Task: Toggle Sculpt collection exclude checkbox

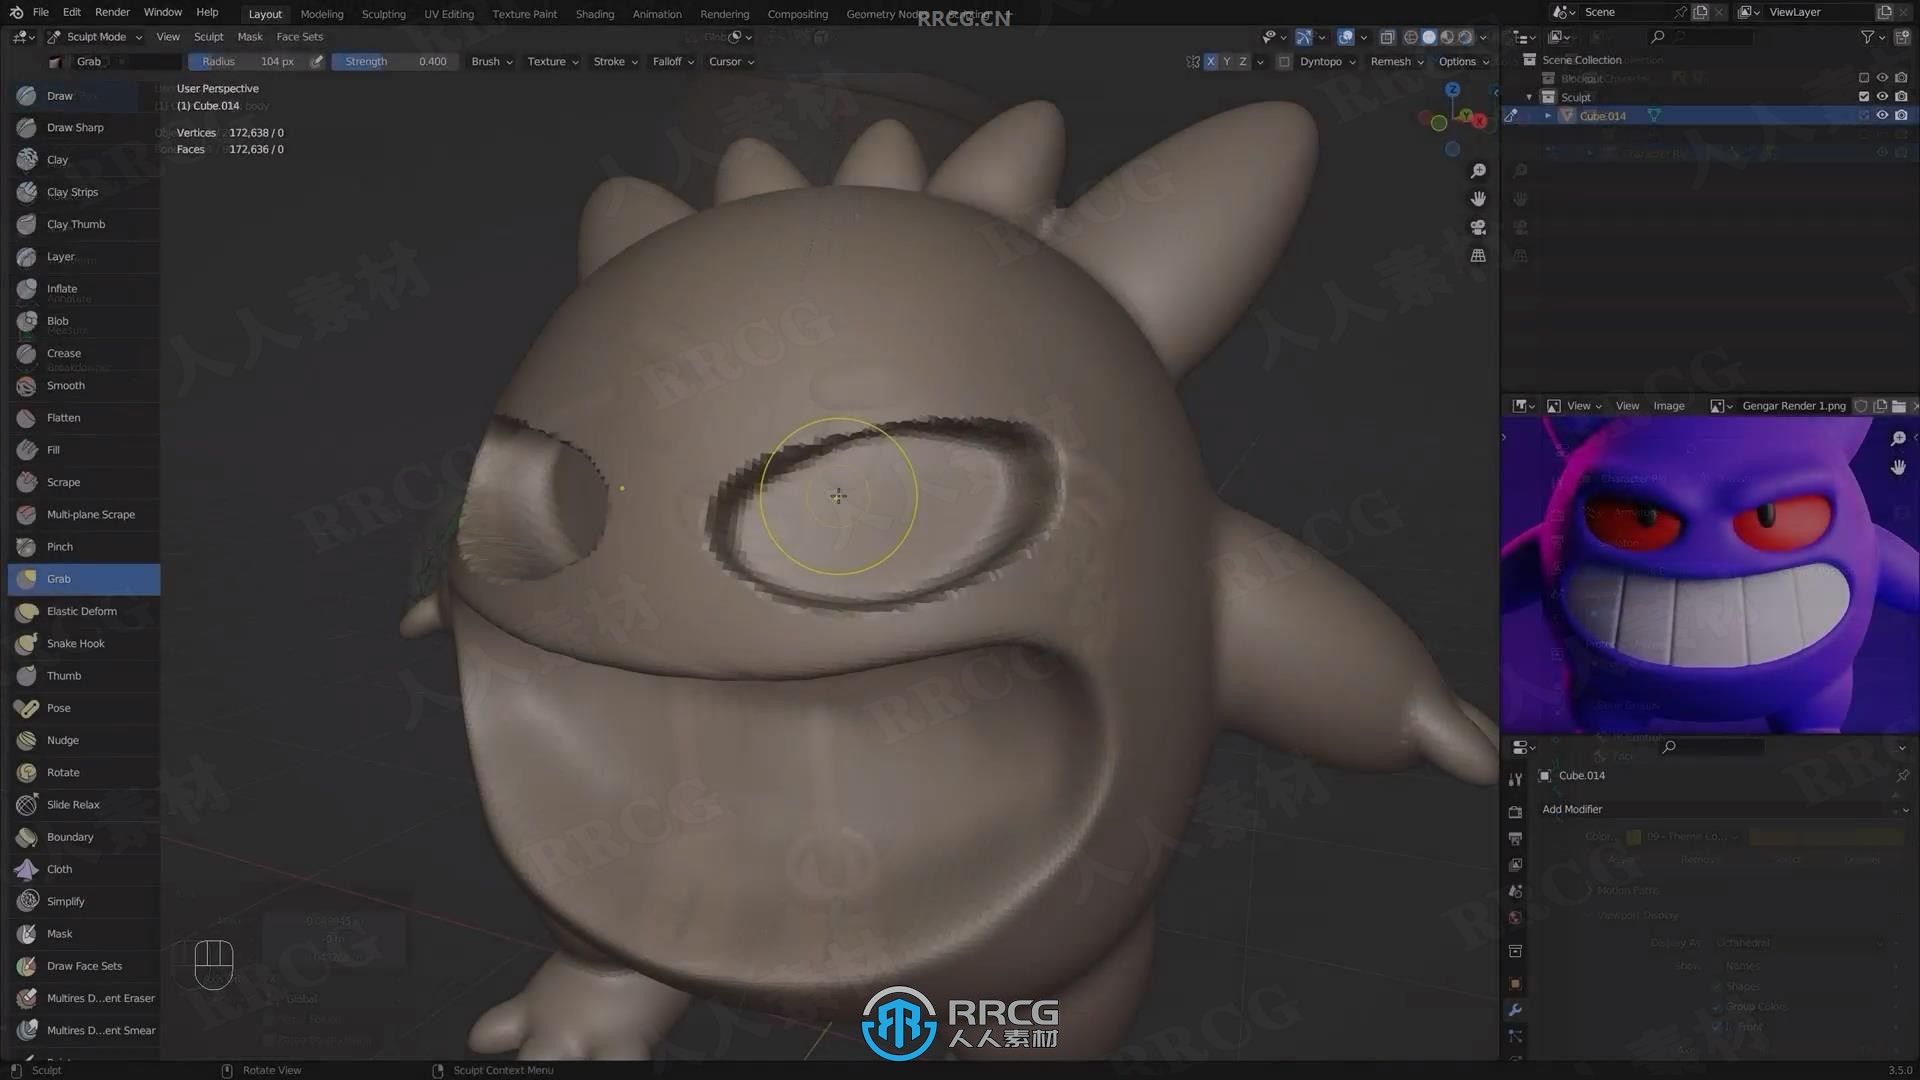Action: 1863,97
